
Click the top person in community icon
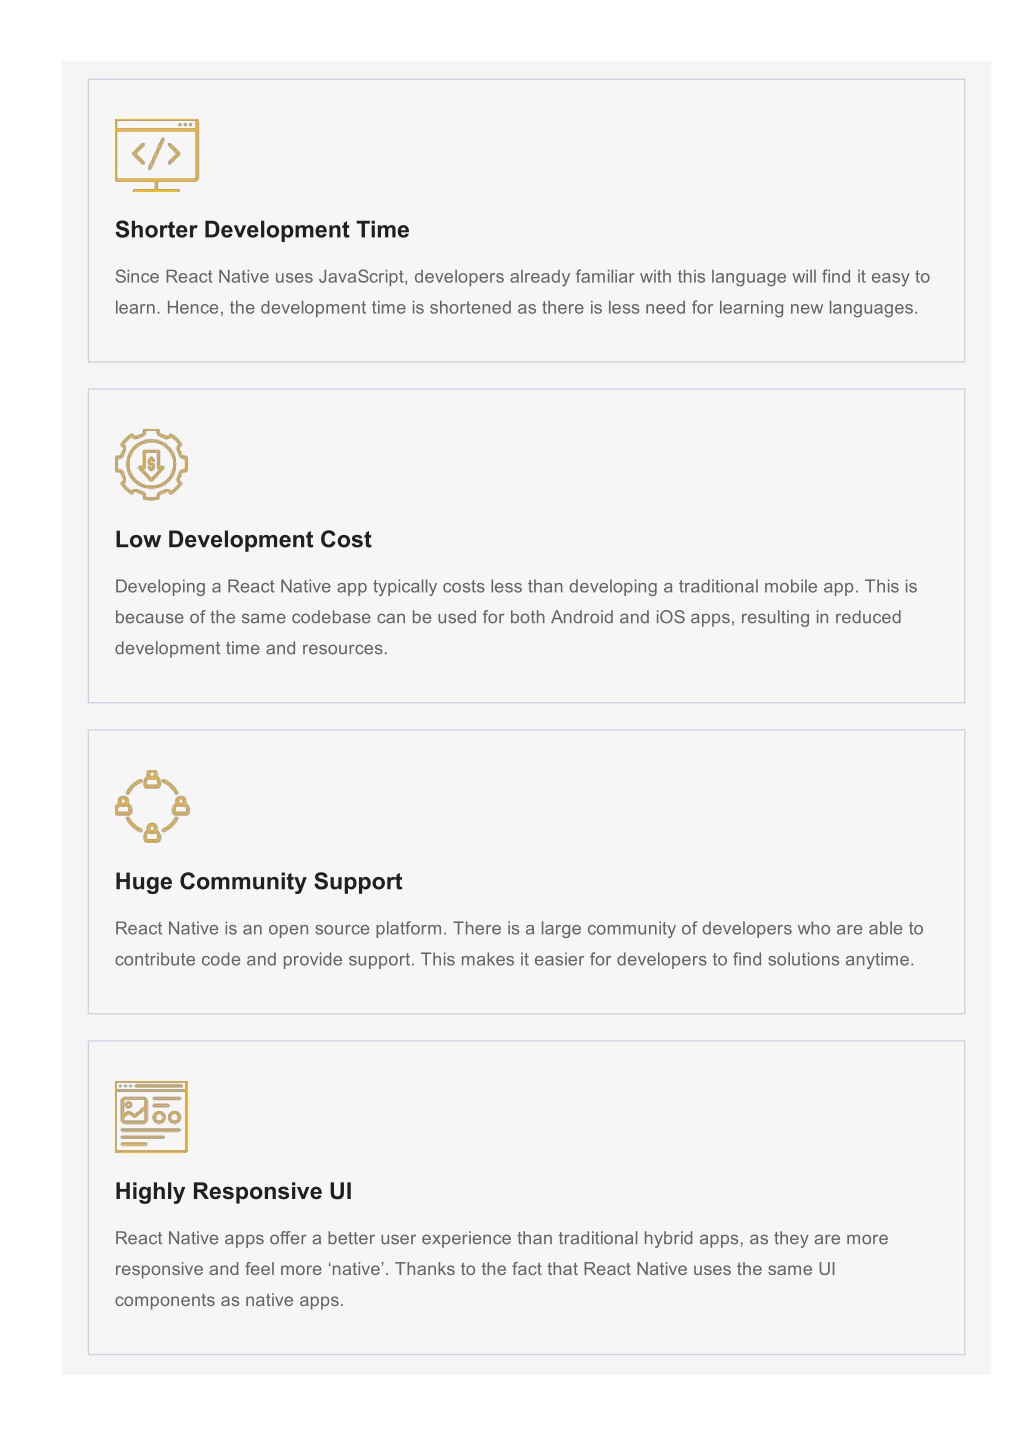tap(152, 778)
